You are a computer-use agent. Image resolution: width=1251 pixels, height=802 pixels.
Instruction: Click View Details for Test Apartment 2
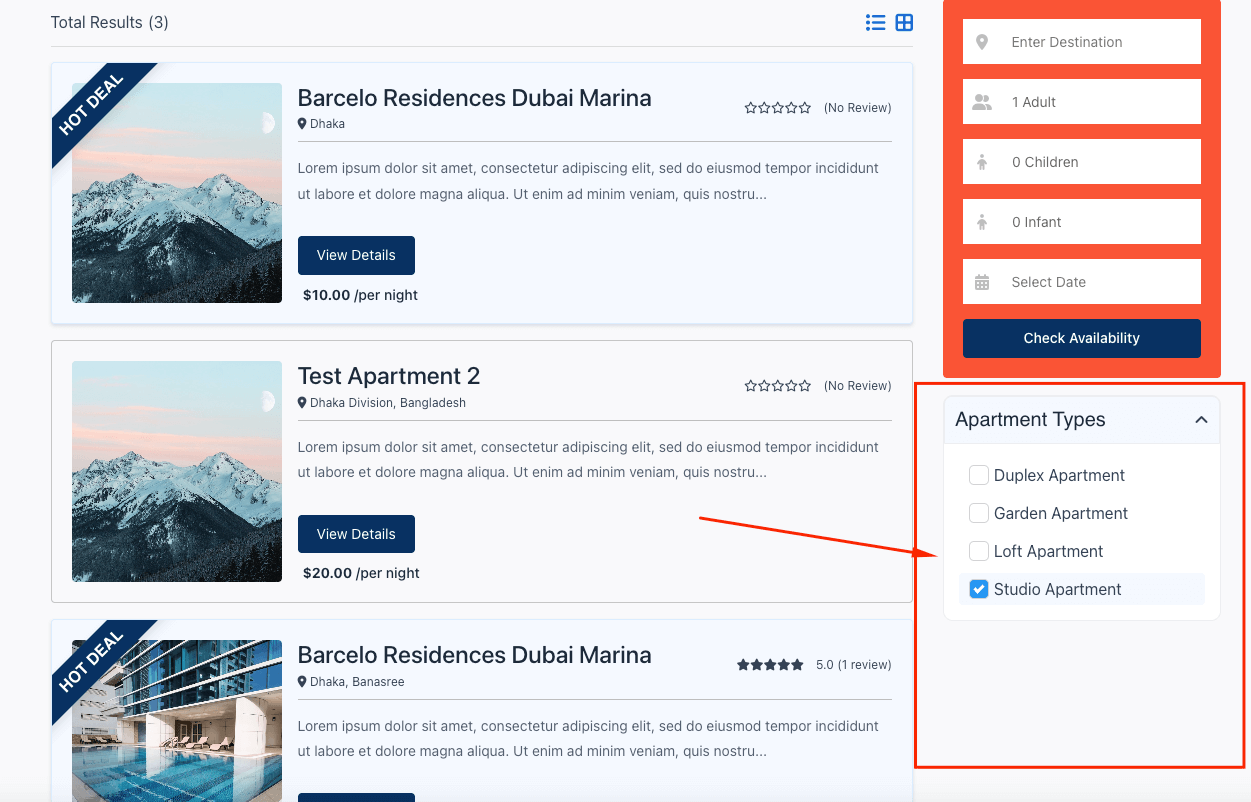[x=356, y=534]
